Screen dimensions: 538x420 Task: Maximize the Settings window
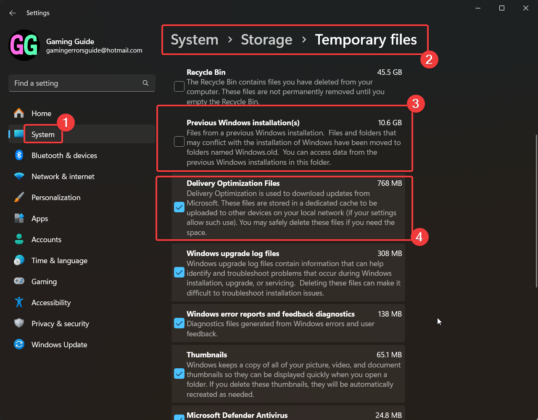pyautogui.click(x=502, y=8)
